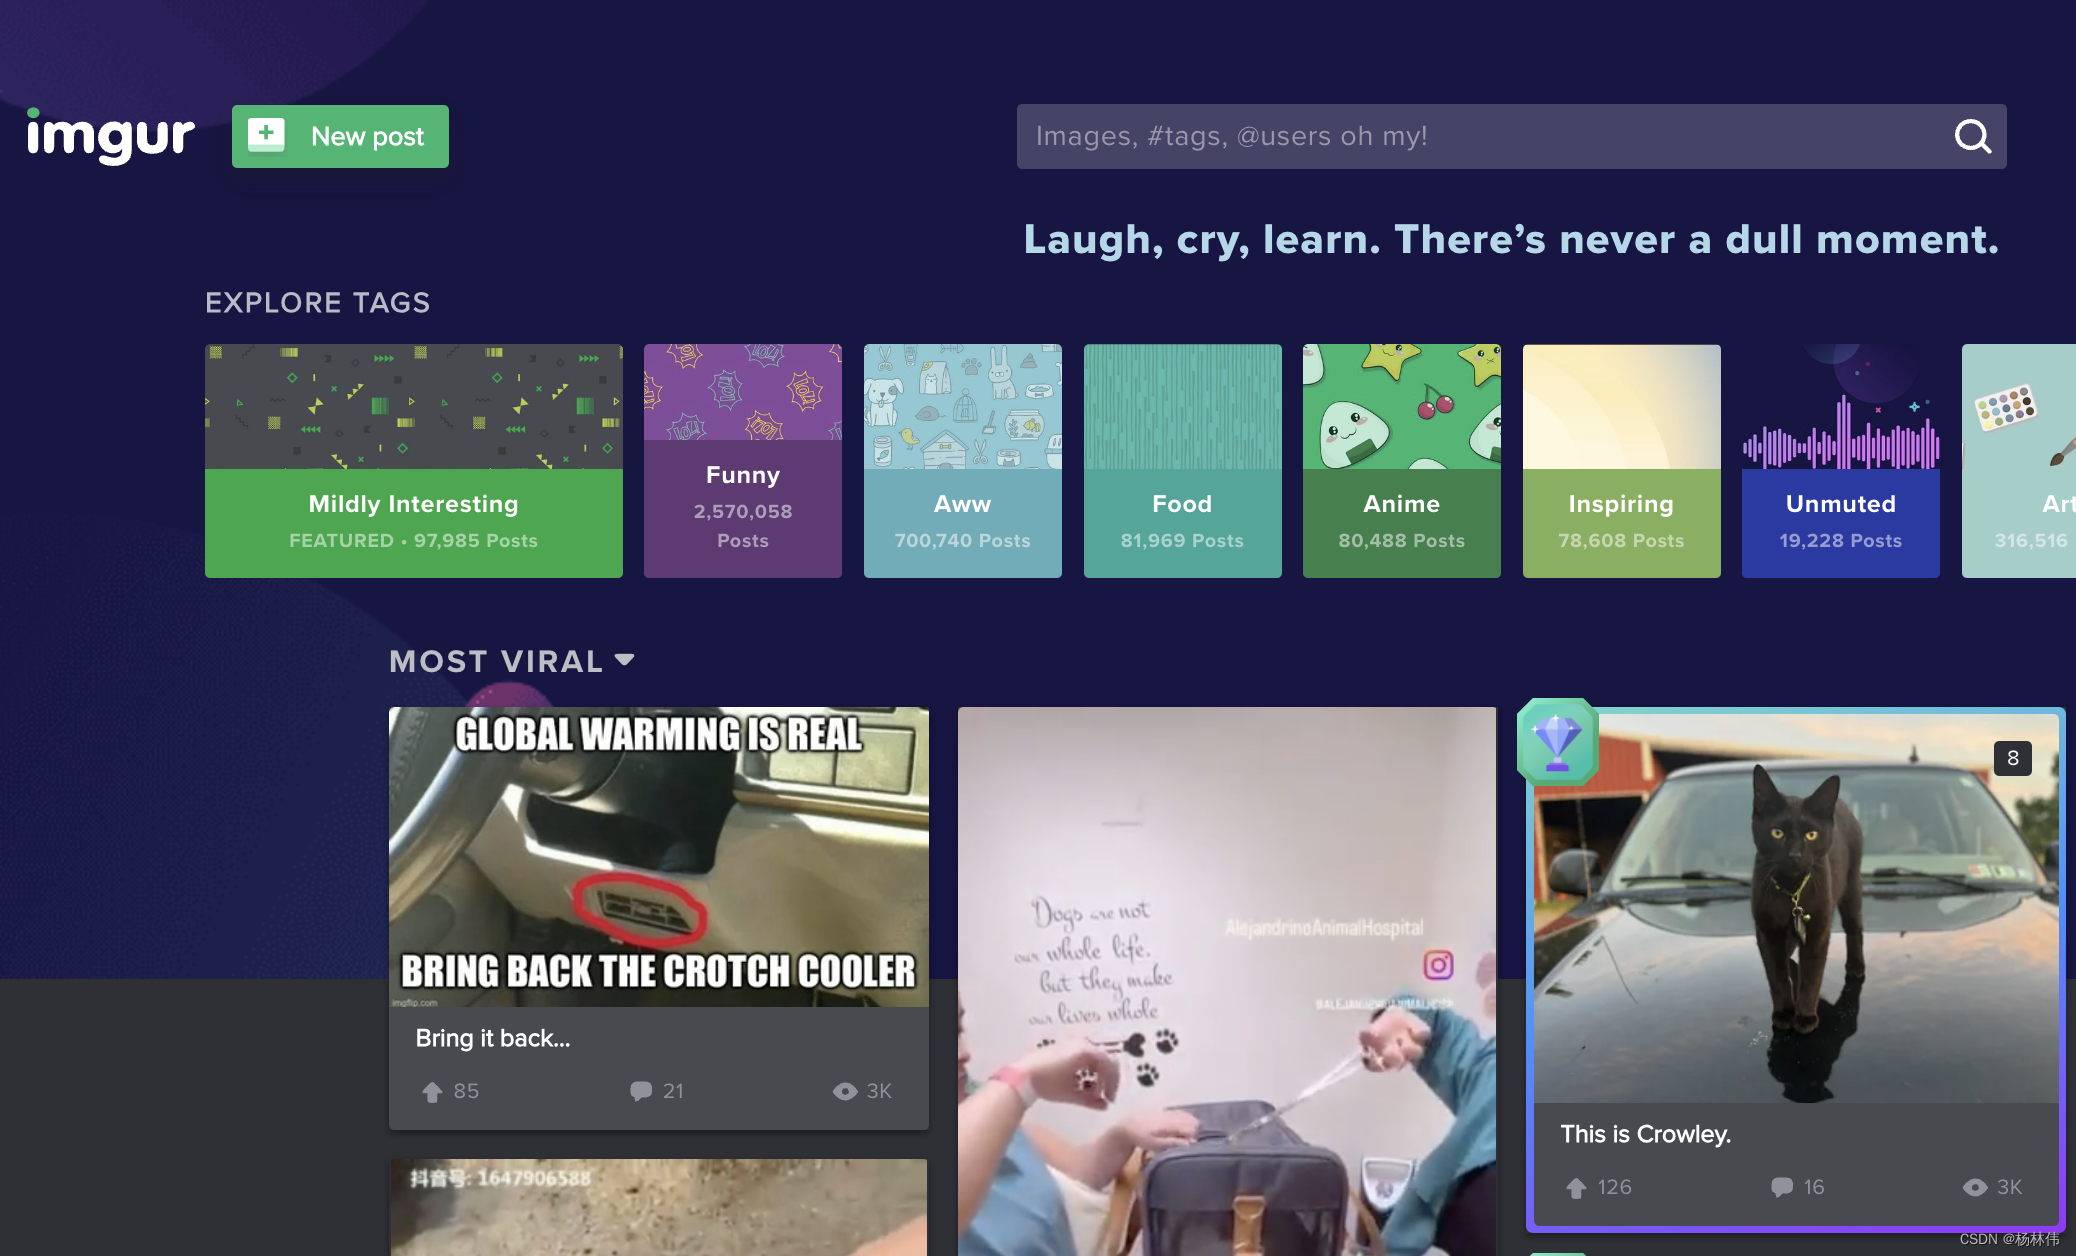Click the 8 image count badge

(x=2012, y=758)
